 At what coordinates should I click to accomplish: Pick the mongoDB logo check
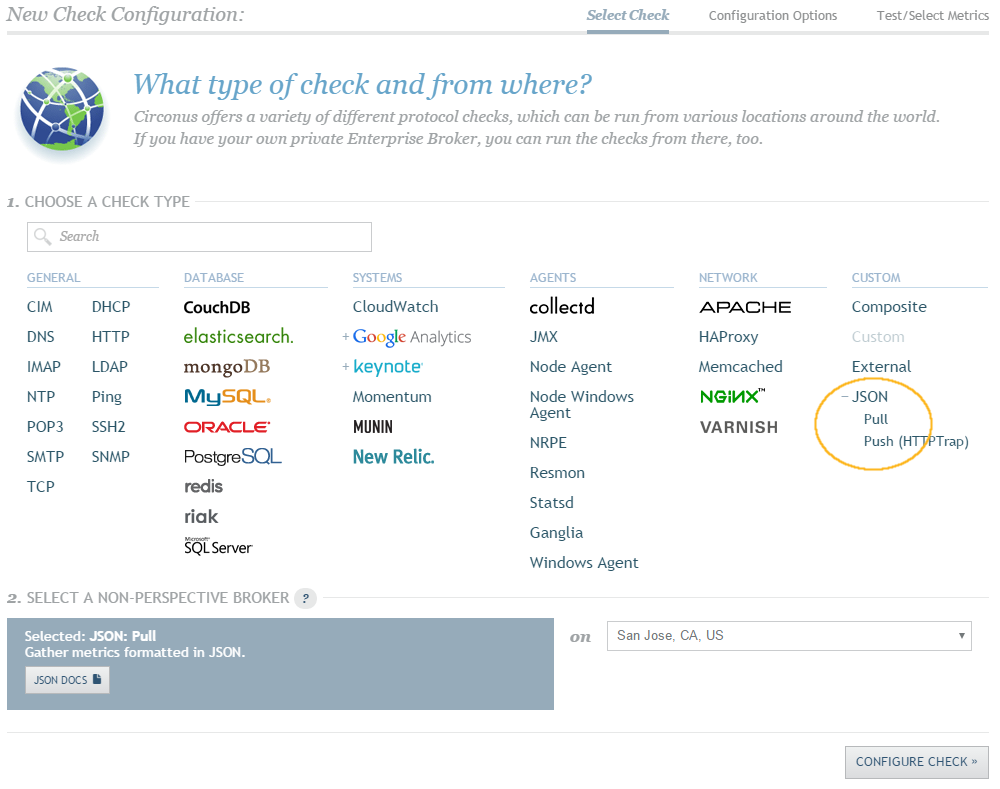[x=227, y=367]
